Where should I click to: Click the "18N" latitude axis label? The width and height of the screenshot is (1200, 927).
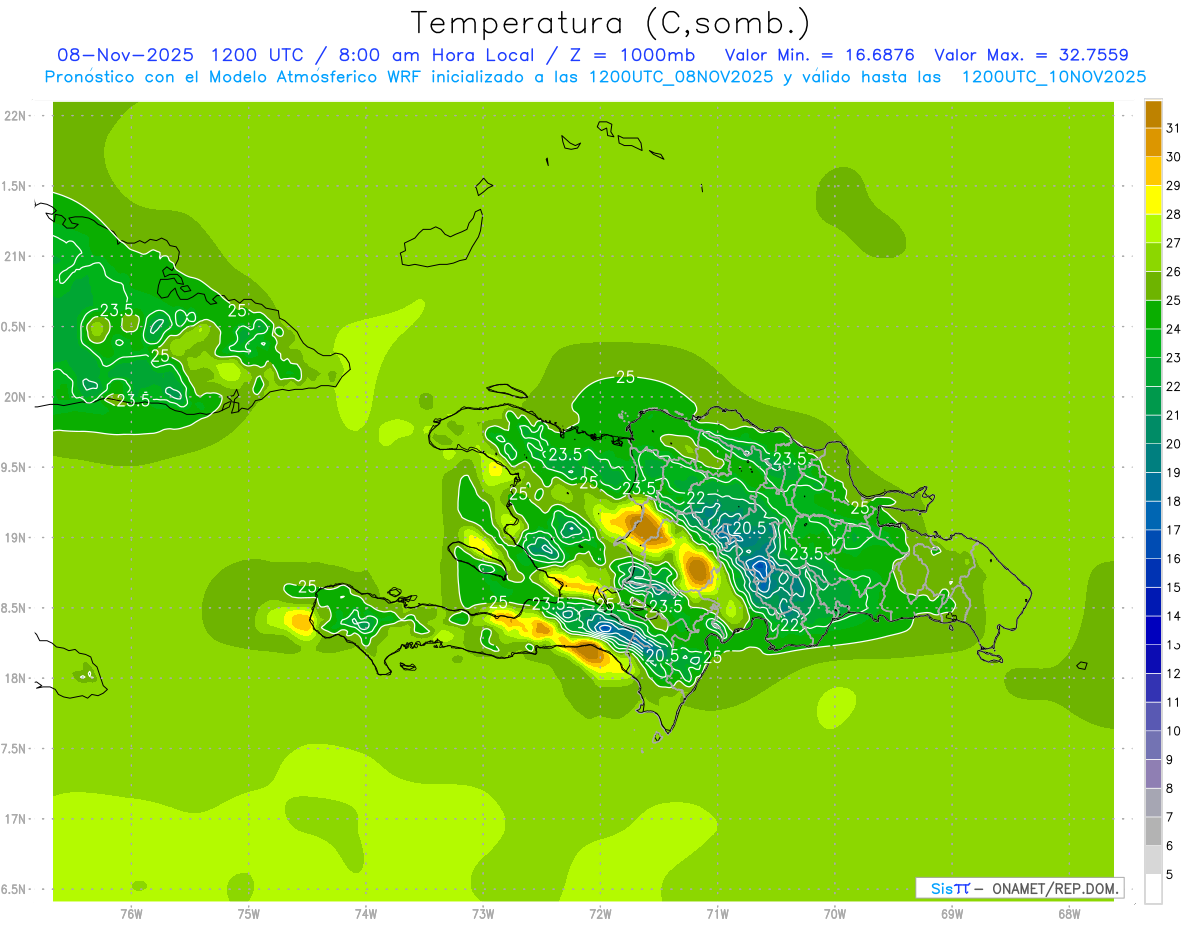tap(15, 679)
